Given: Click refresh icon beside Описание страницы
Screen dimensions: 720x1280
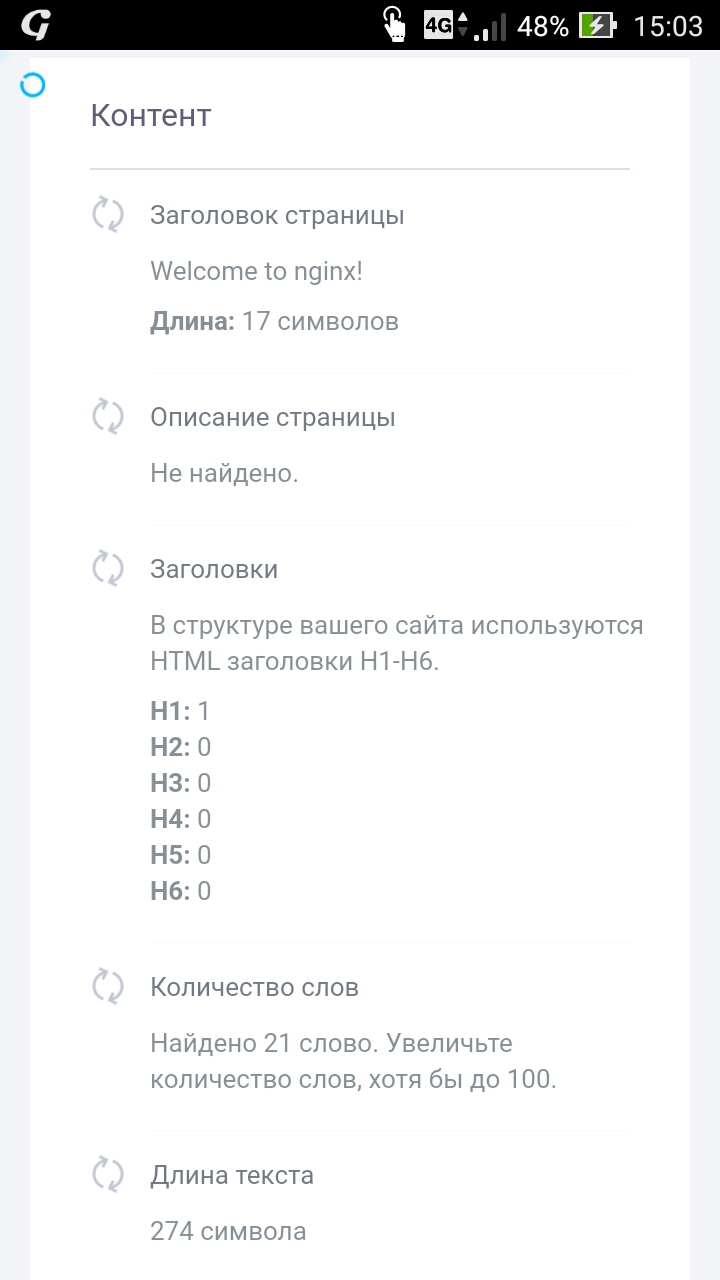Looking at the screenshot, I should [x=108, y=417].
